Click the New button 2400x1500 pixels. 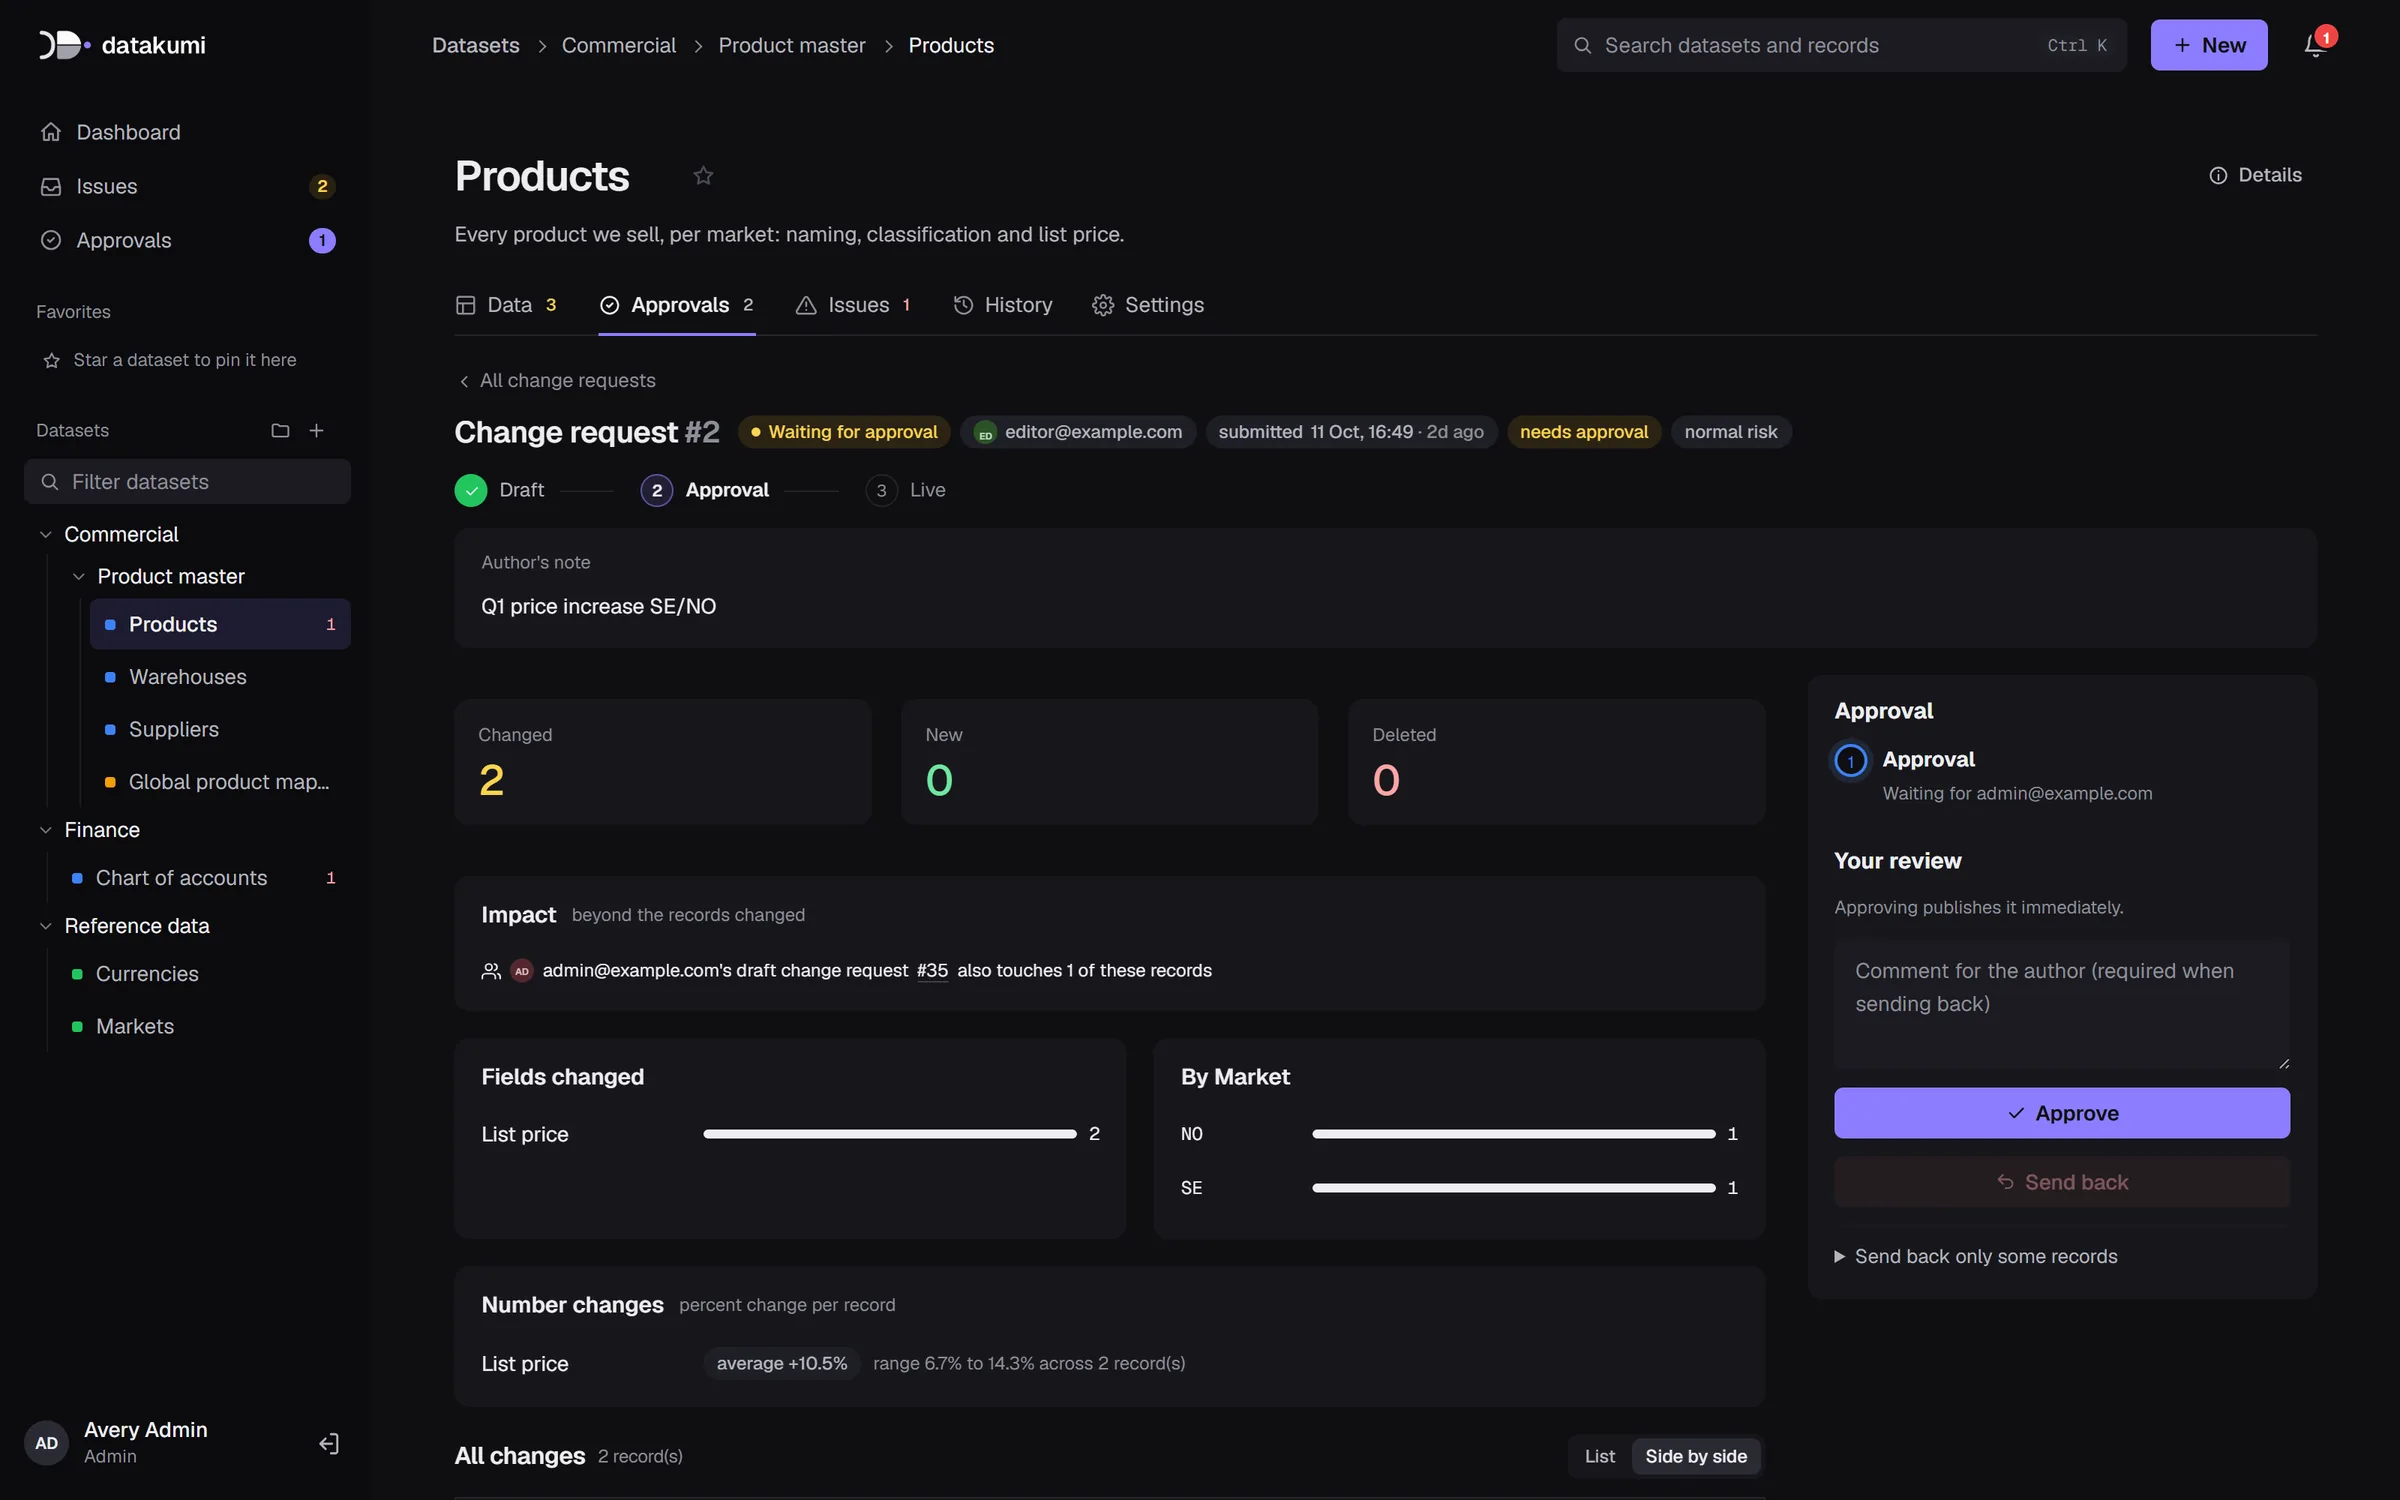click(2209, 45)
